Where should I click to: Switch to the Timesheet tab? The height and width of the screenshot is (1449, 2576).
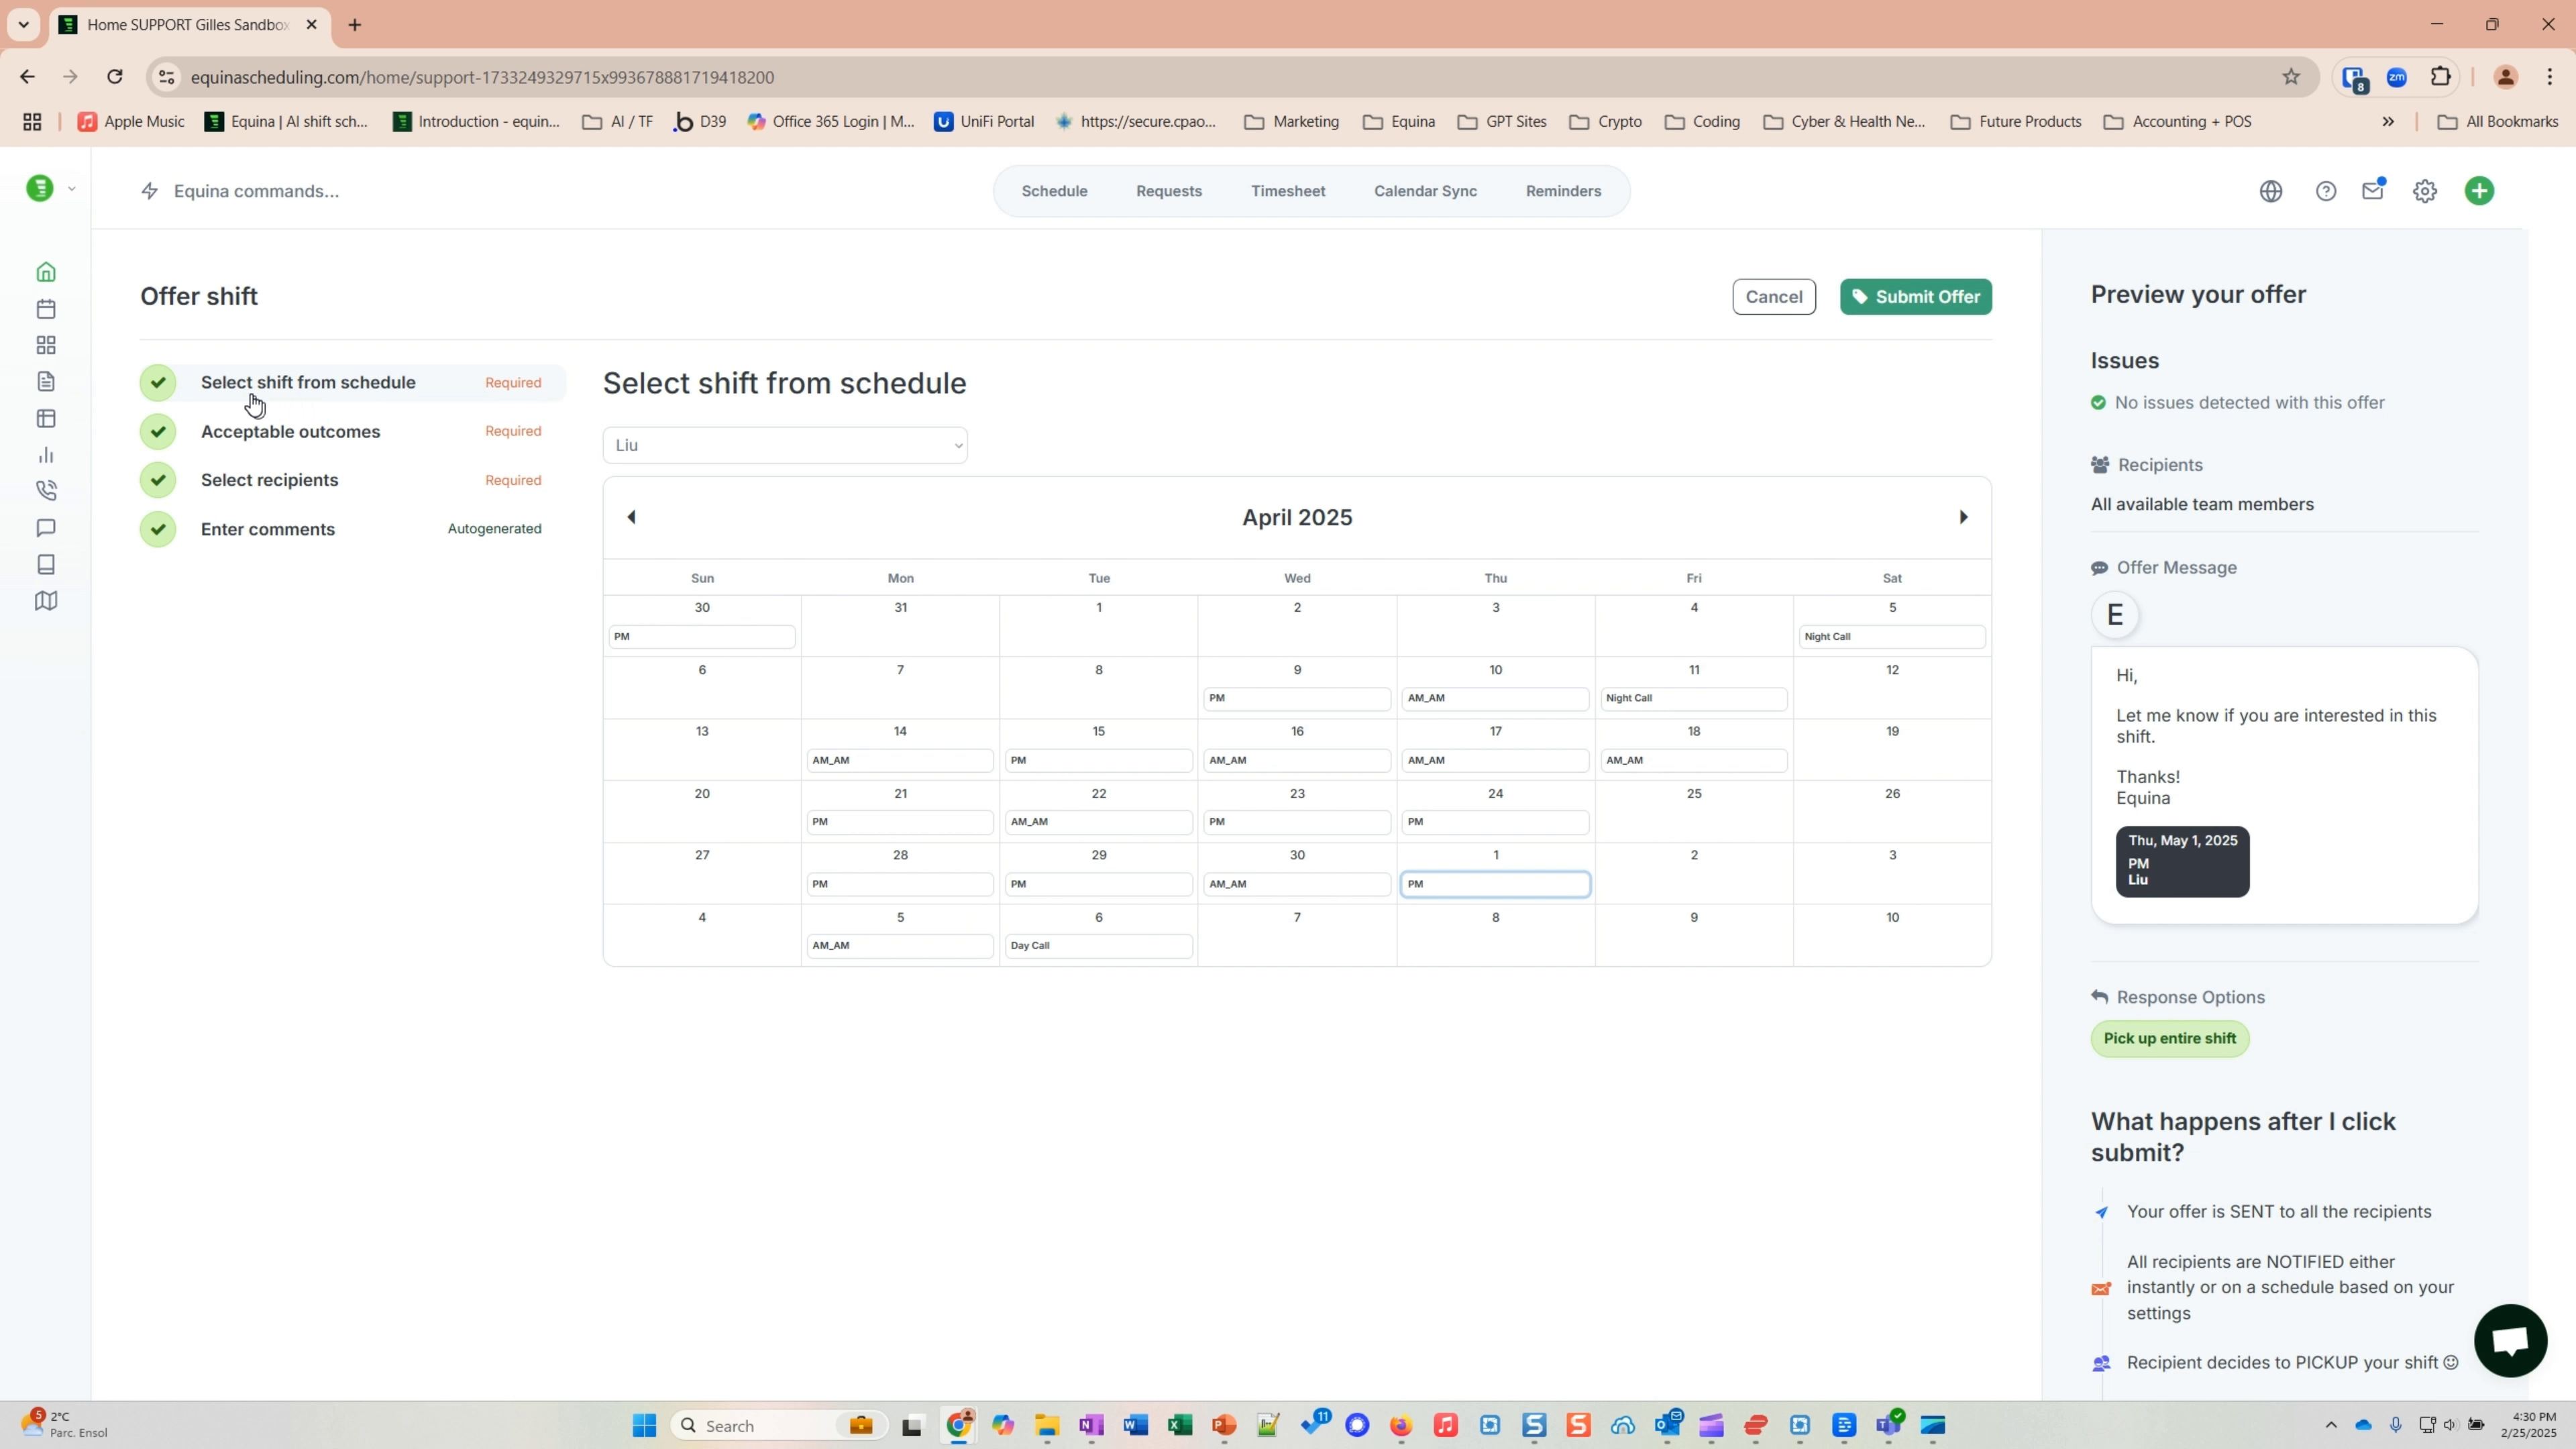point(1288,190)
